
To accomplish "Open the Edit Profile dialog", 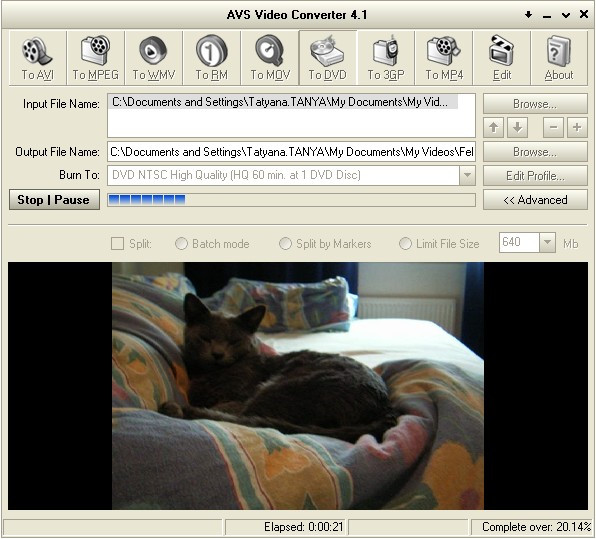I will [x=535, y=176].
